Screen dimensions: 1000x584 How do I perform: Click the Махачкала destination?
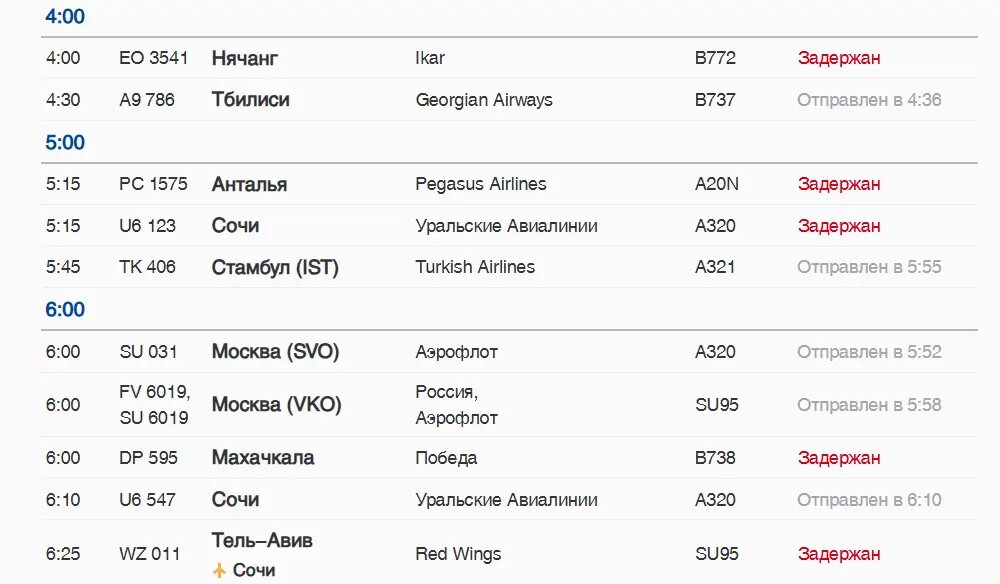pyautogui.click(x=263, y=458)
